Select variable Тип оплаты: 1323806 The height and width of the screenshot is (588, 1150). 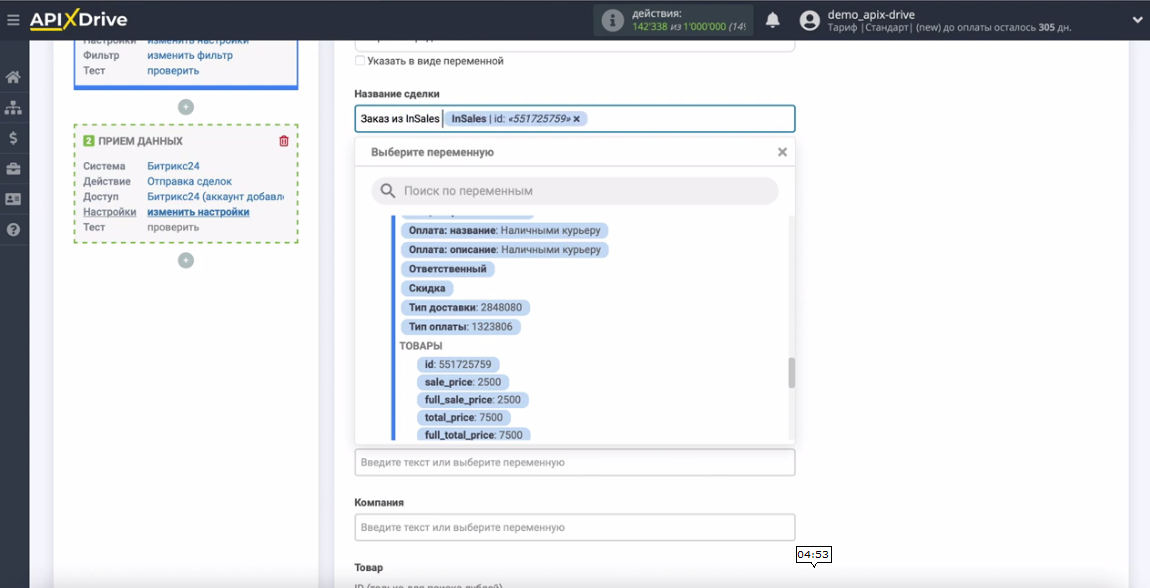[461, 326]
